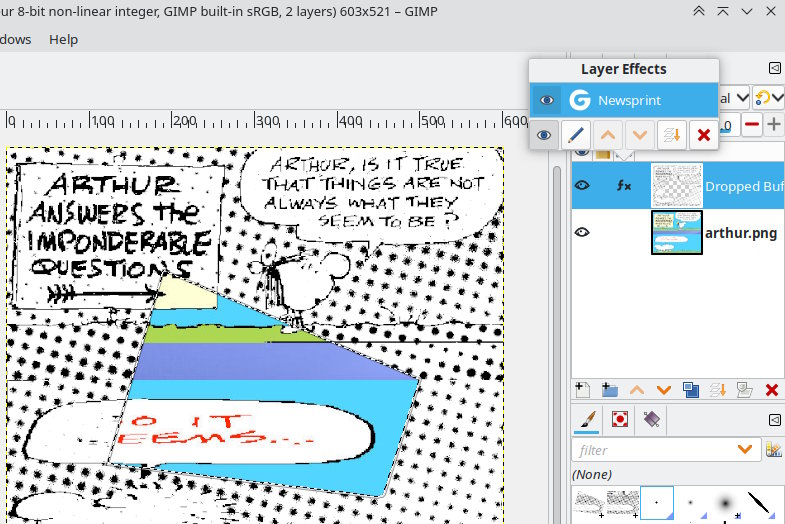Switch to the Patterns tab
Viewport: 785px width, 524px height.
point(620,420)
